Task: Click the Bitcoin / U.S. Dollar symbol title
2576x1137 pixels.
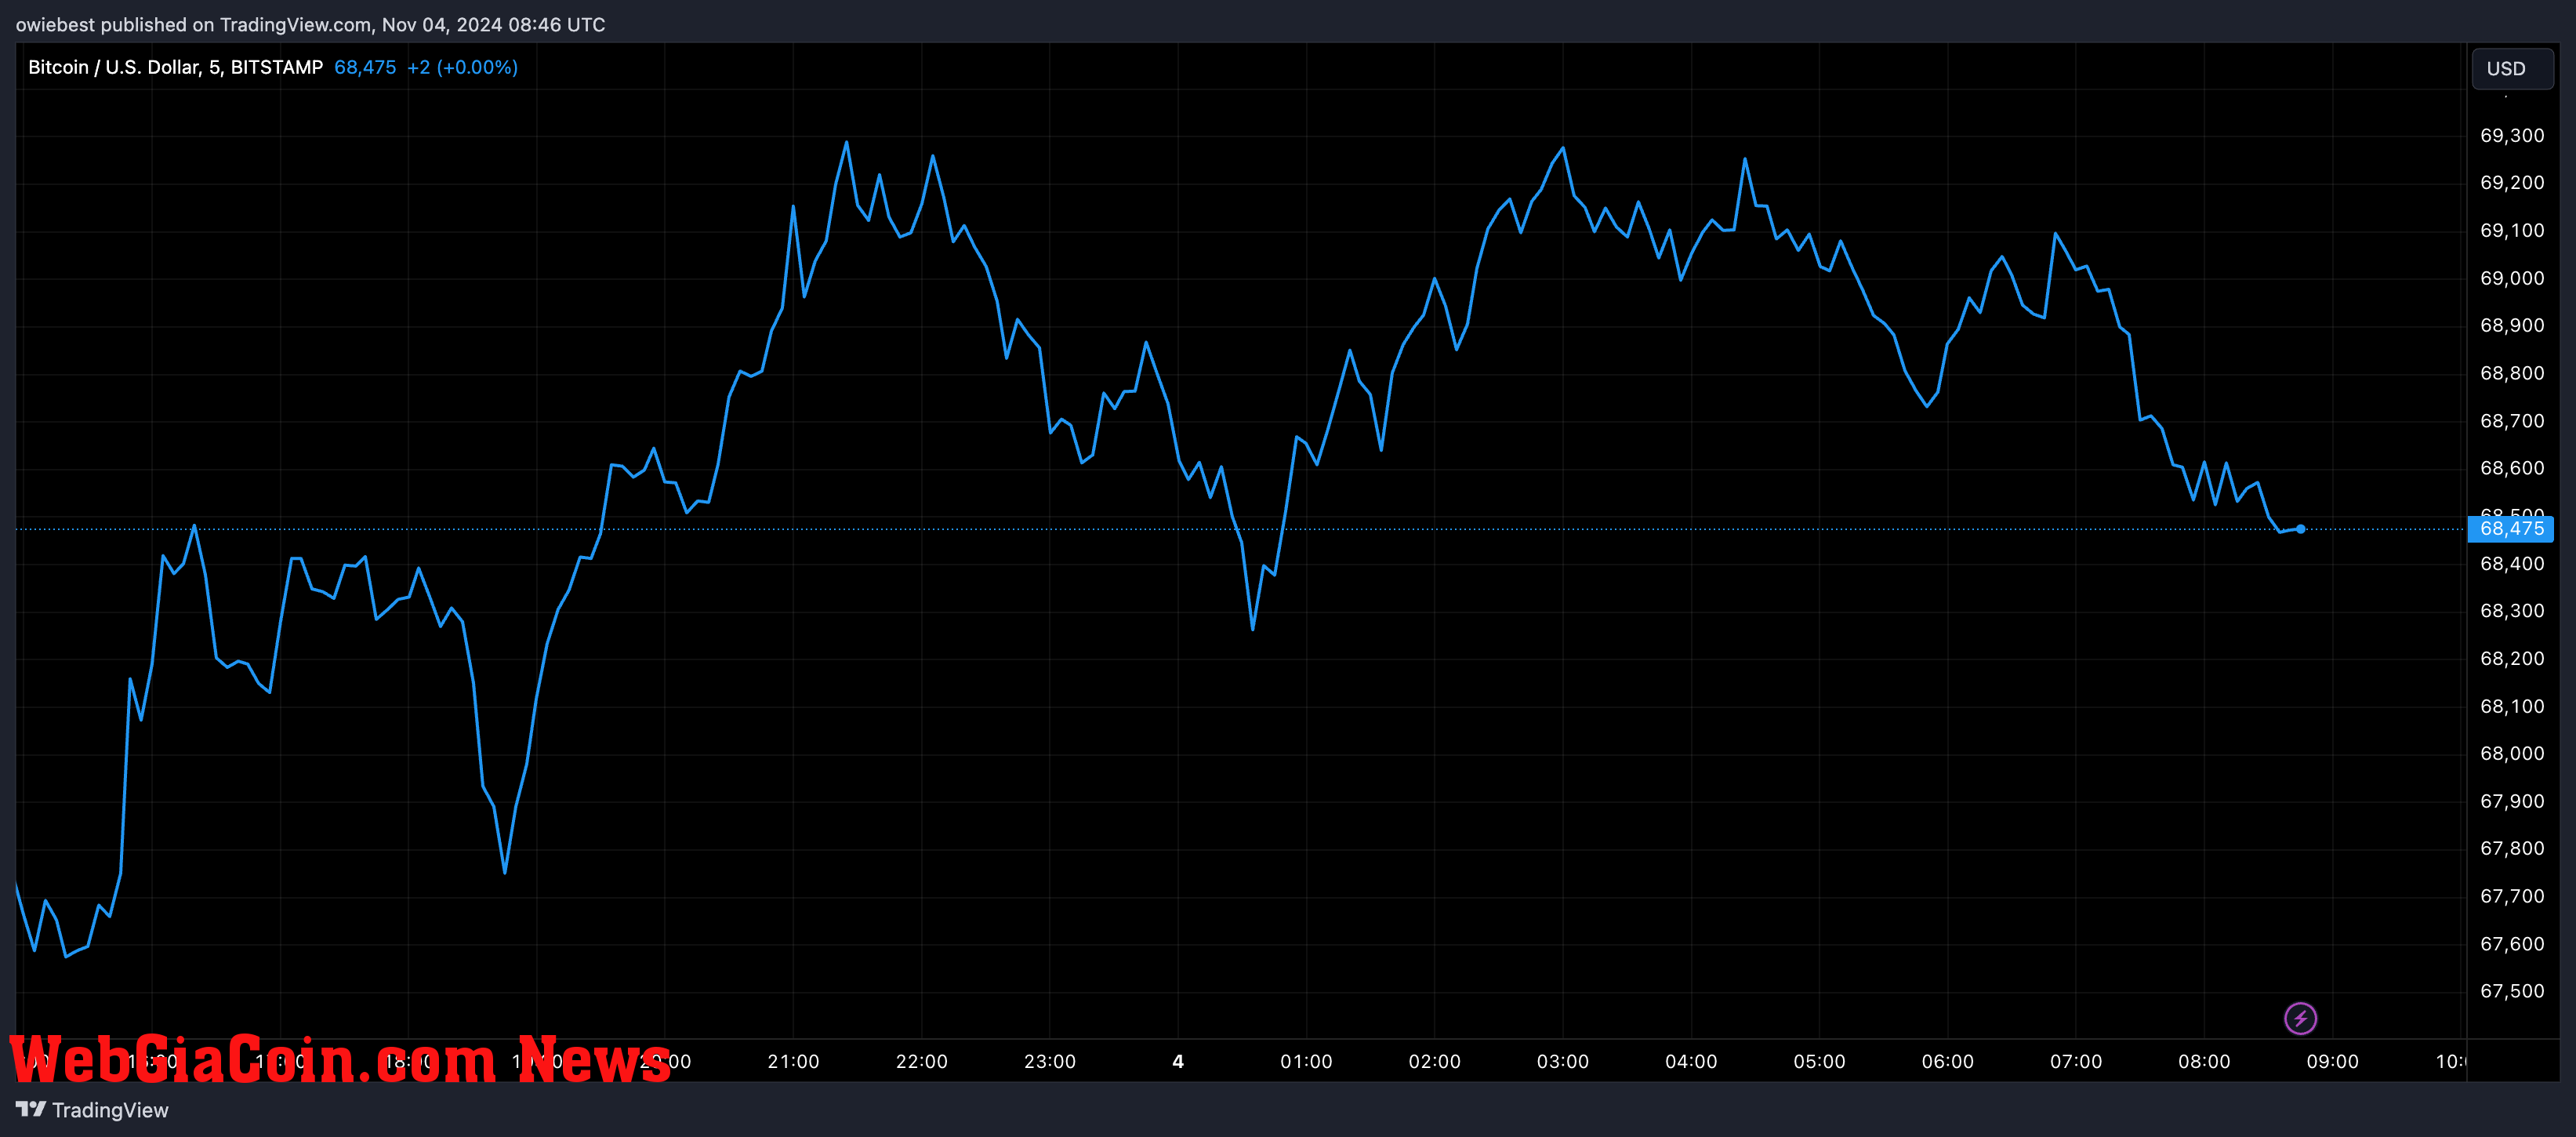Action: coord(176,67)
